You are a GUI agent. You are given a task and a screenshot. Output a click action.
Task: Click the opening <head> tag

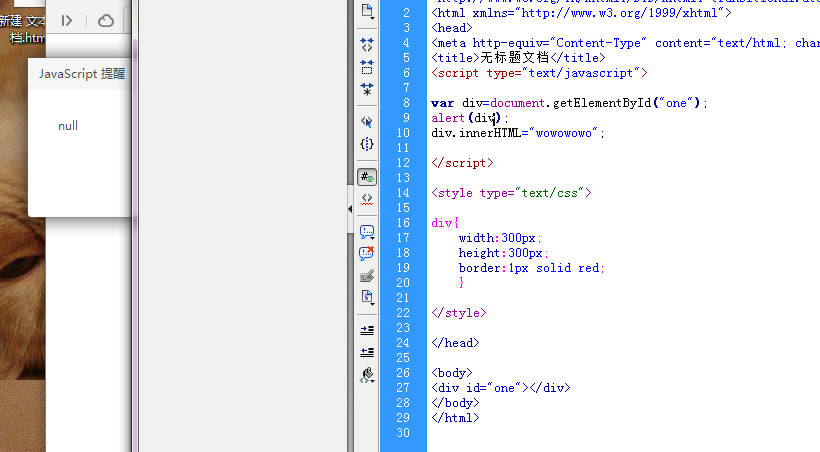point(452,28)
